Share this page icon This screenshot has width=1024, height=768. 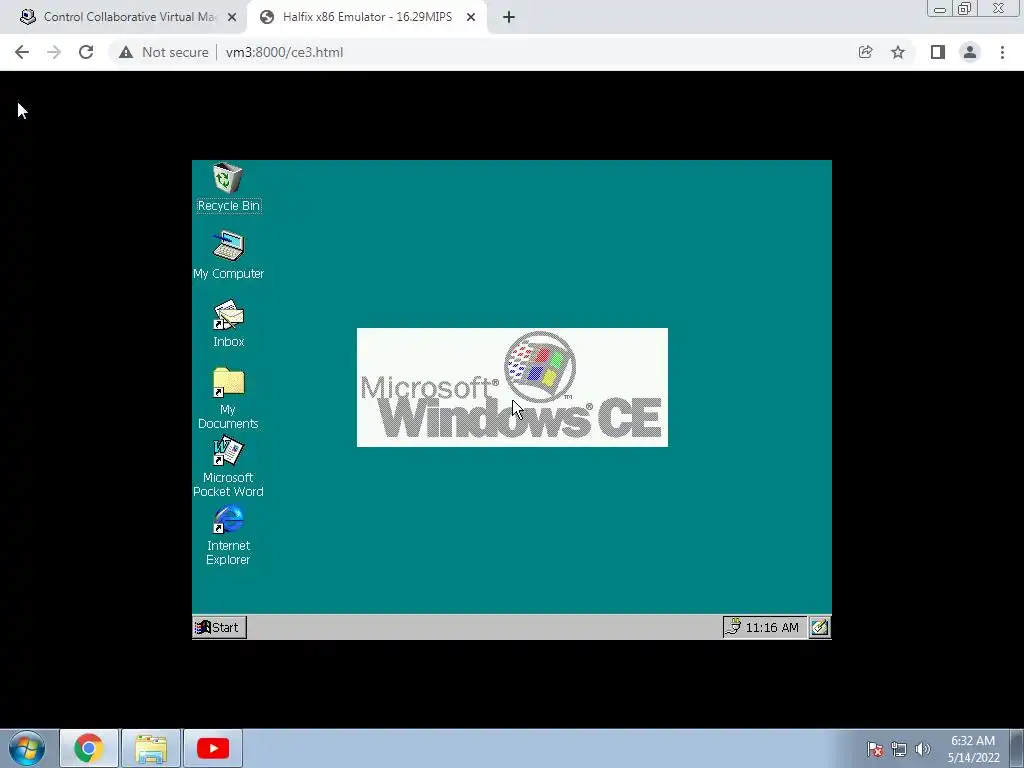865,52
